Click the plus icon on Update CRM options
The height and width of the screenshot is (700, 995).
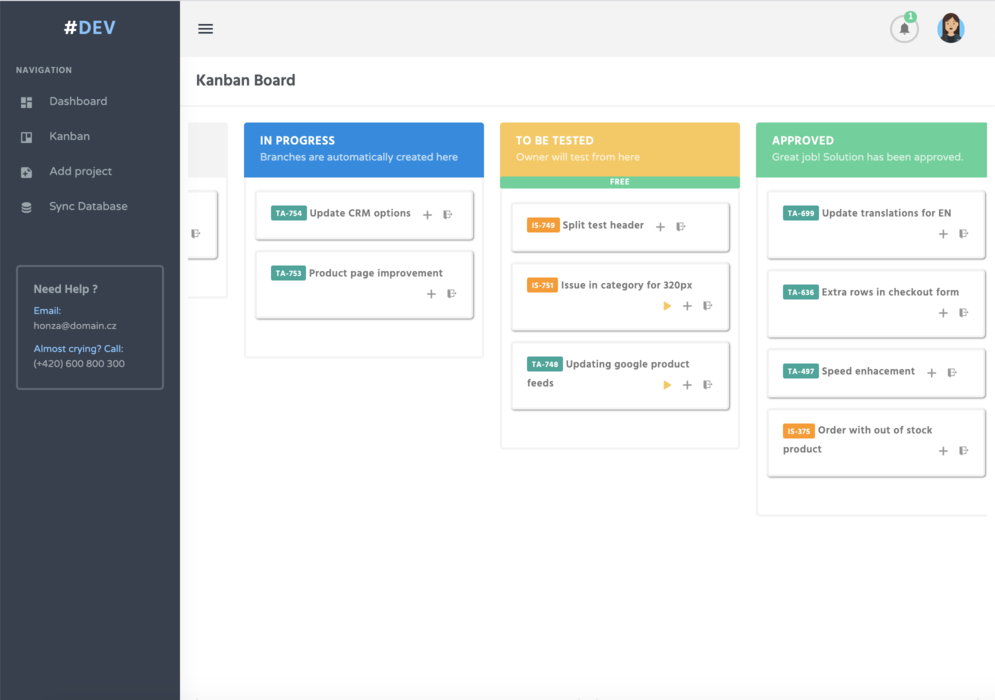427,215
